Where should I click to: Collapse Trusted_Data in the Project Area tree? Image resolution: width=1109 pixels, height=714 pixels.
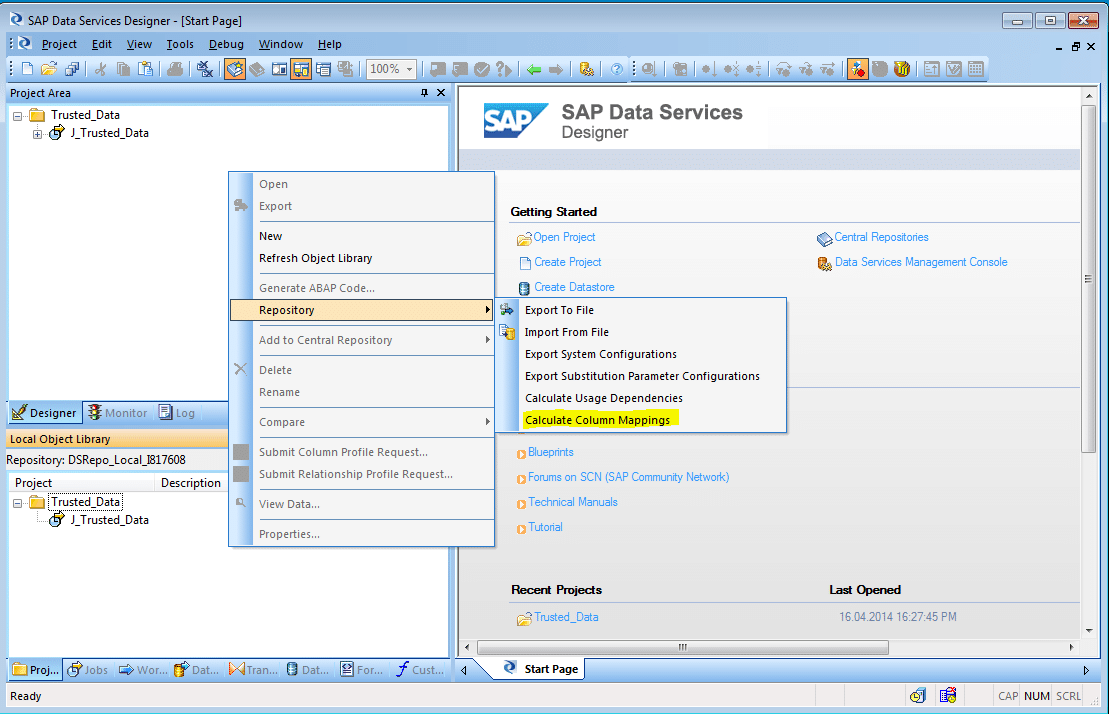tap(18, 116)
